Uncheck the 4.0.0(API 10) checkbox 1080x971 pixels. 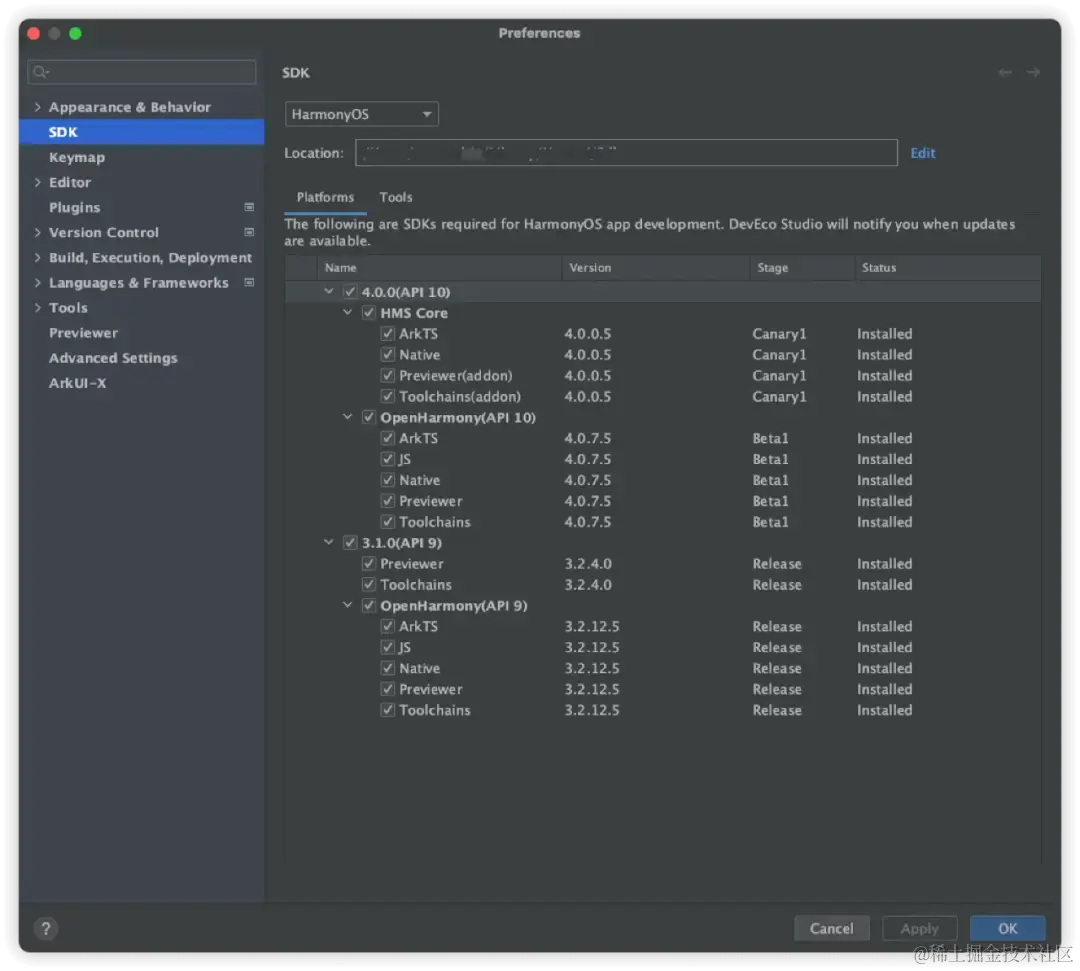(x=350, y=292)
